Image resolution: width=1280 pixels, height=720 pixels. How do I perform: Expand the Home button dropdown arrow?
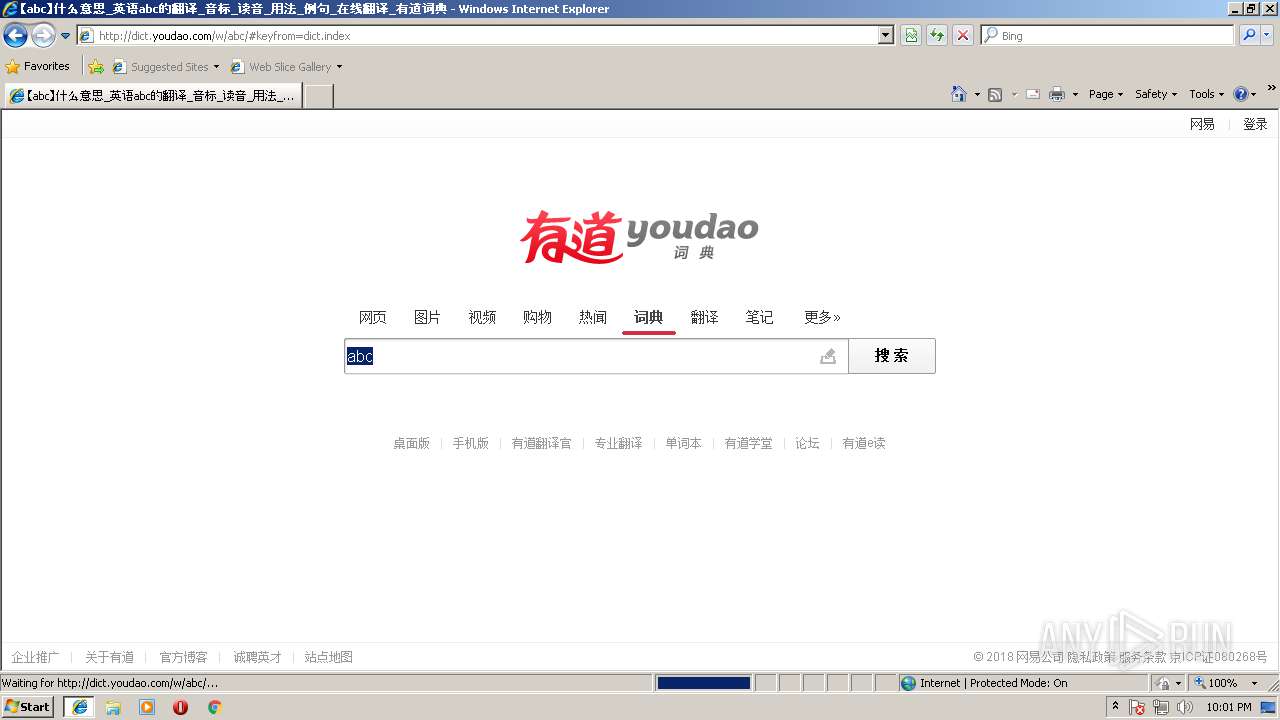click(x=977, y=94)
